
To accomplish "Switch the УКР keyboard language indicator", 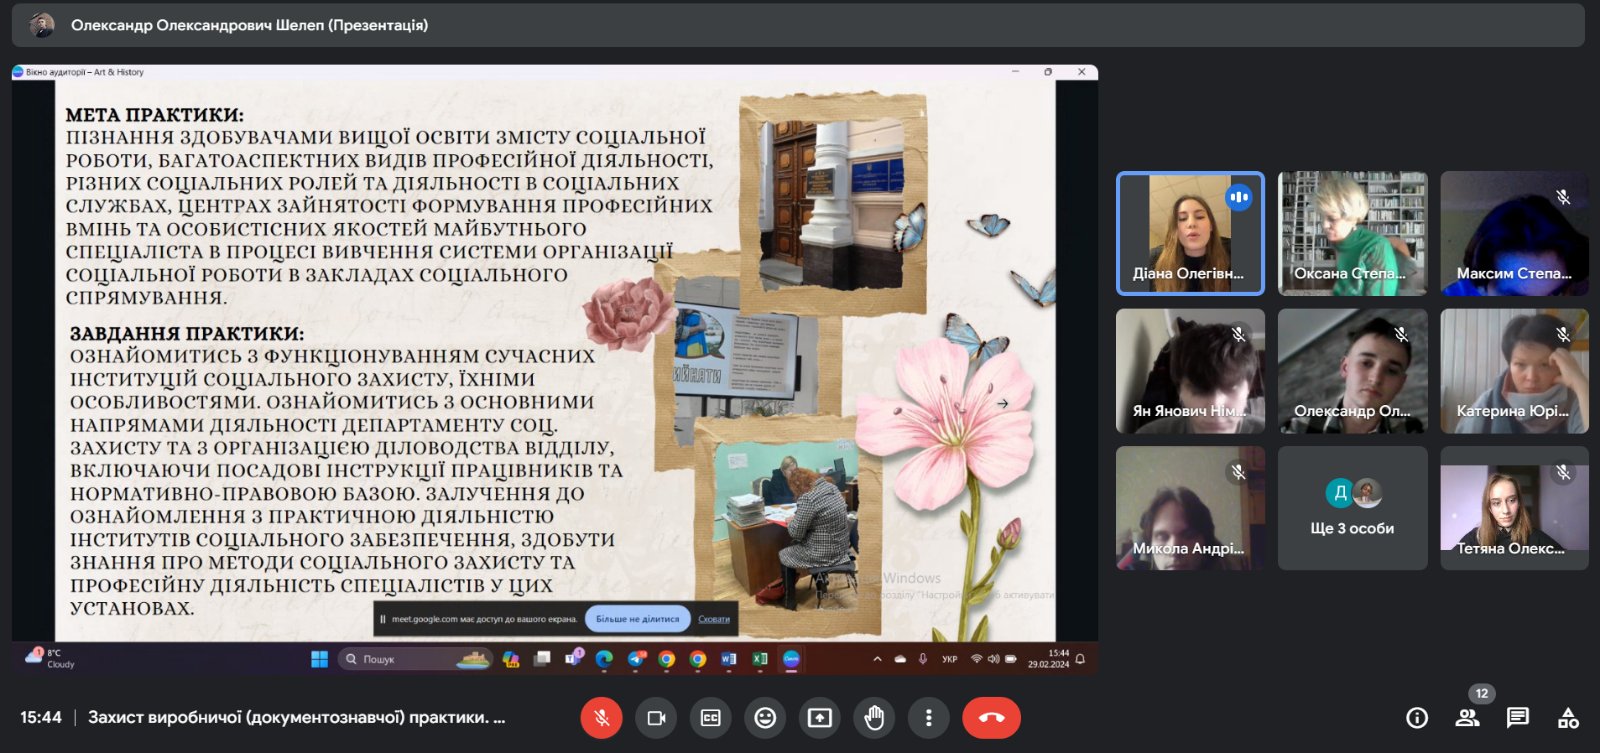I will (950, 659).
